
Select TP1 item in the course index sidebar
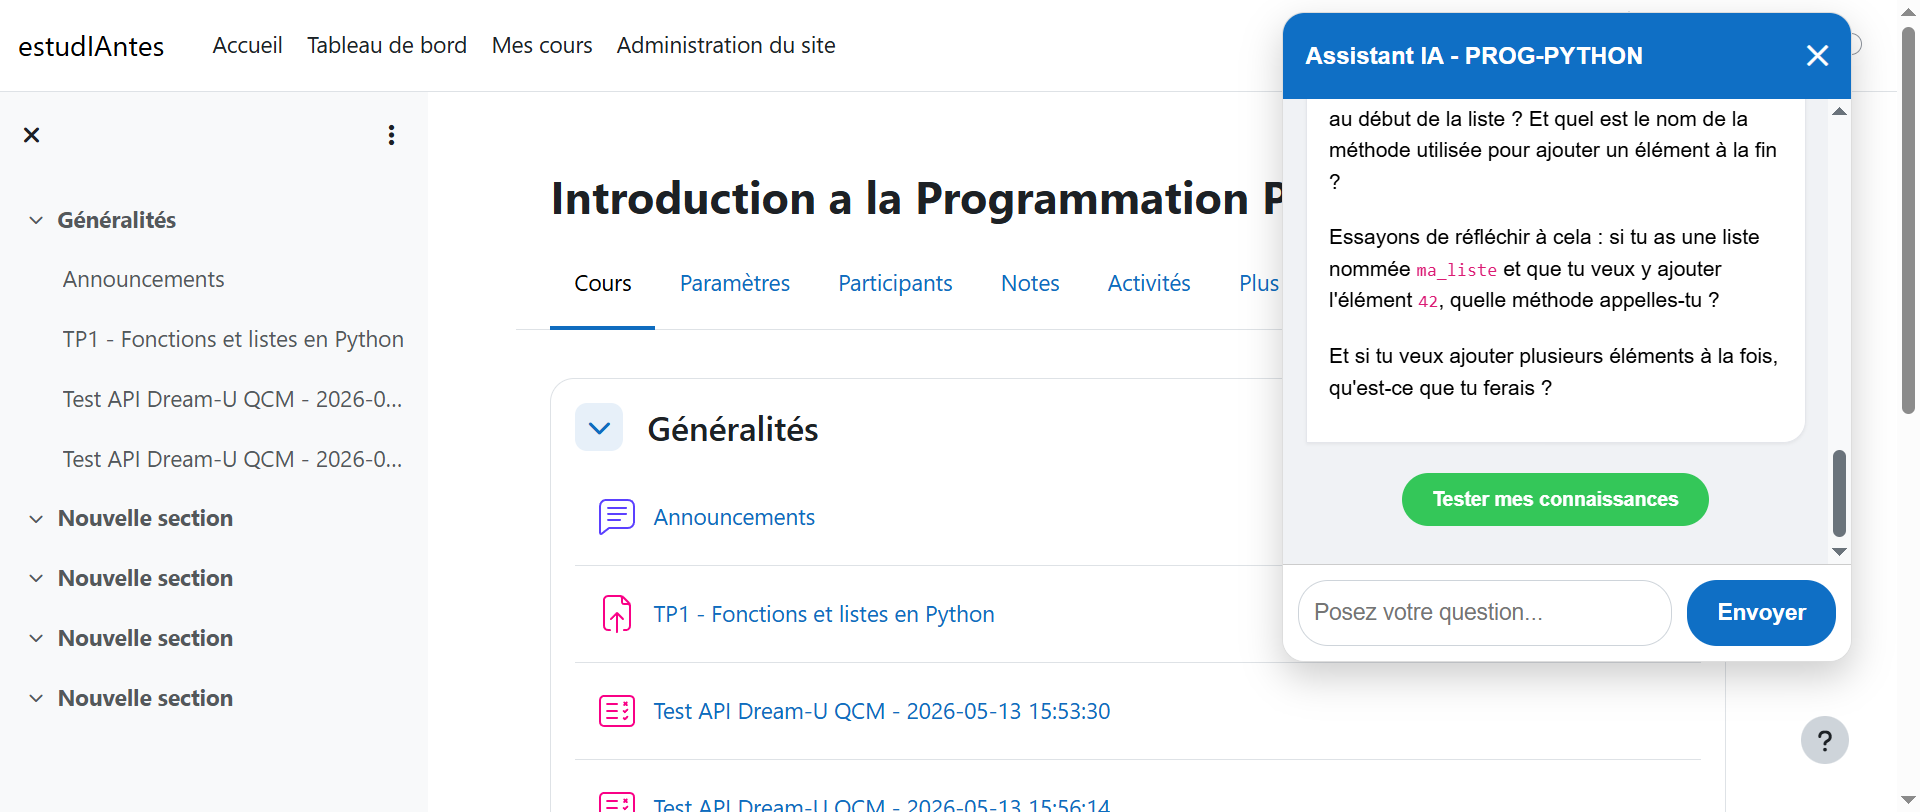click(x=233, y=339)
